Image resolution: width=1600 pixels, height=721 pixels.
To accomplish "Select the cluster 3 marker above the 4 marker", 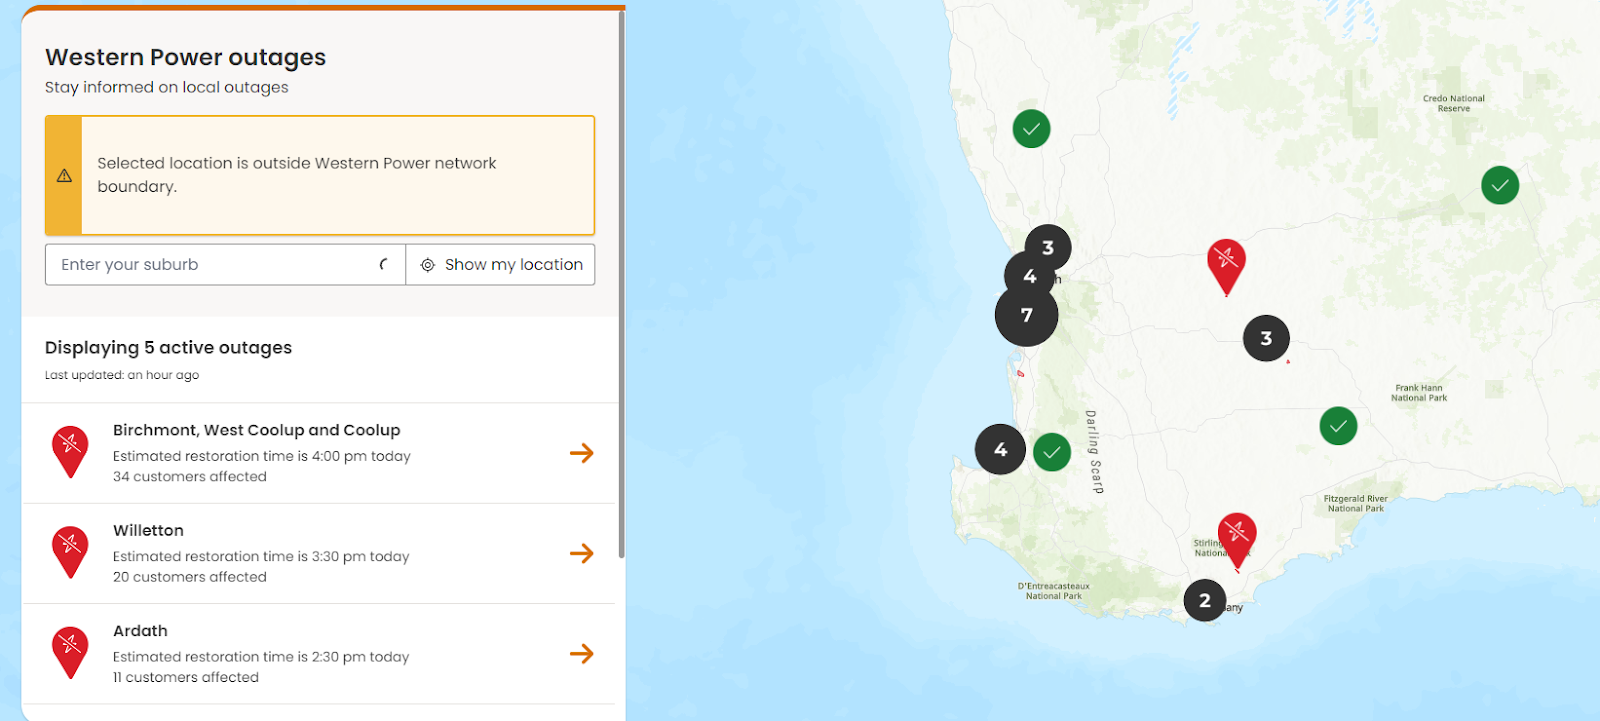I will click(1048, 247).
